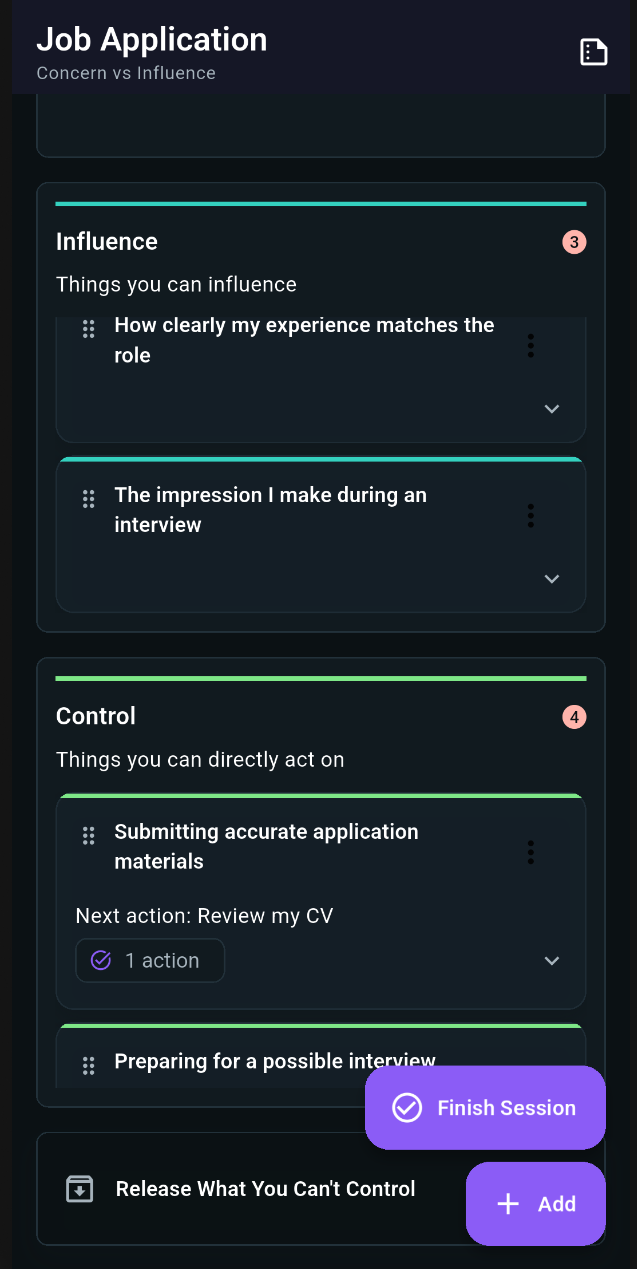
Task: Click the Add button
Action: [536, 1204]
